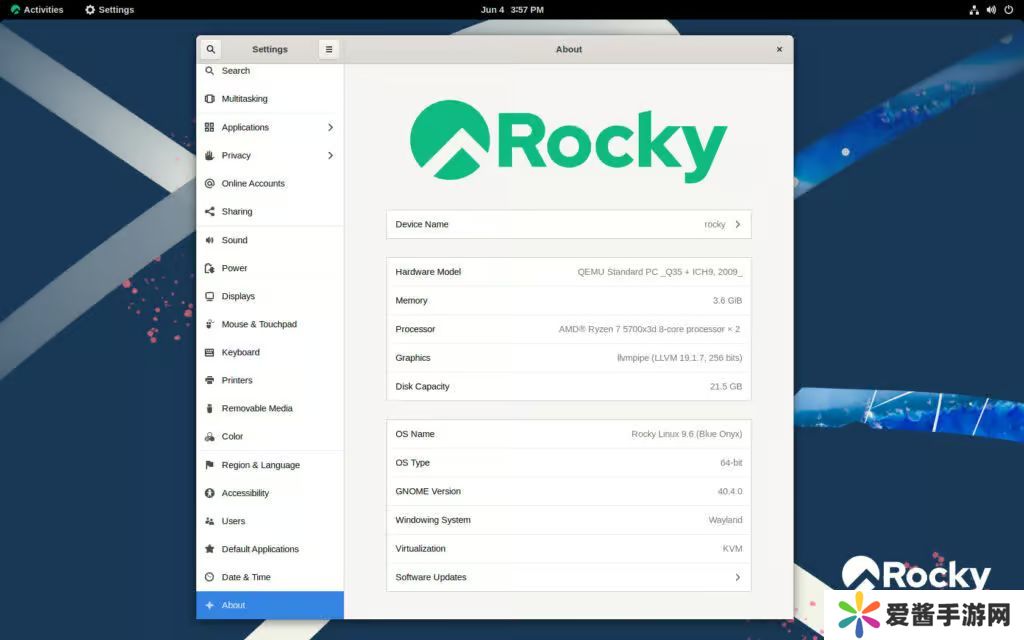
Task: Open Device Name row chevron
Action: point(738,224)
